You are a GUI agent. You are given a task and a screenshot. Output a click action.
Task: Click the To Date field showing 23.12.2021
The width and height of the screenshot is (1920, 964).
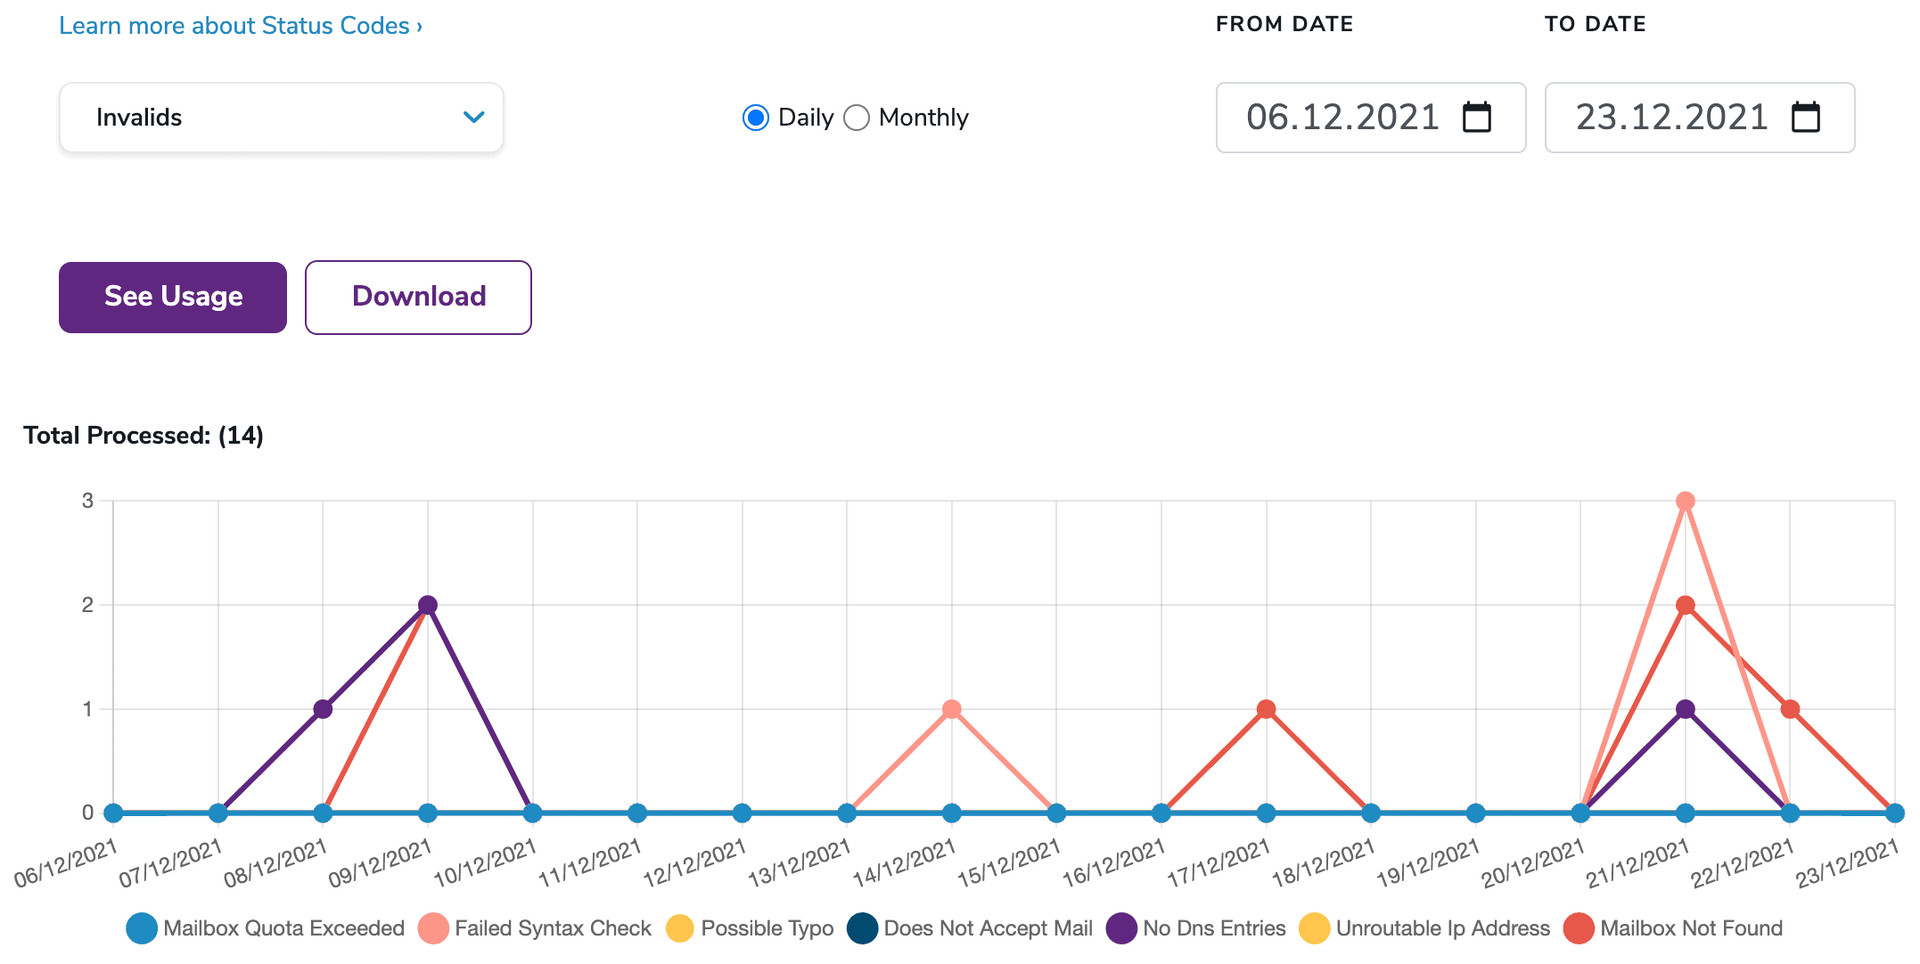tap(1671, 118)
